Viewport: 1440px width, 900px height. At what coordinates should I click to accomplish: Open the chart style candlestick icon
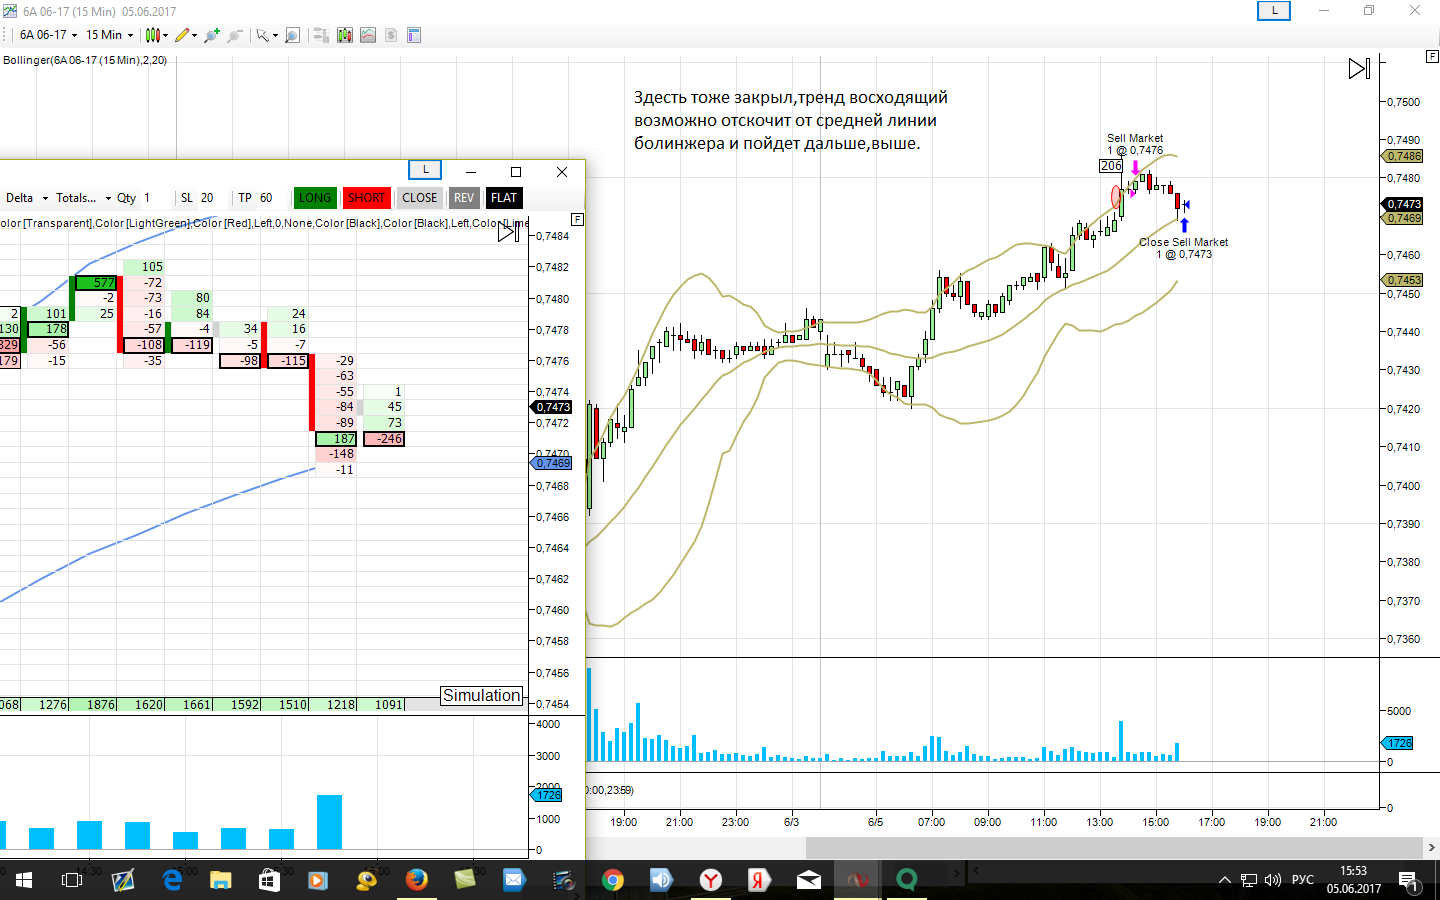coord(151,35)
